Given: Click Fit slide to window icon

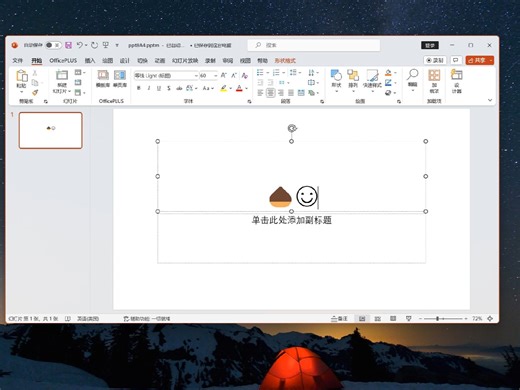Looking at the screenshot, I should 490,319.
